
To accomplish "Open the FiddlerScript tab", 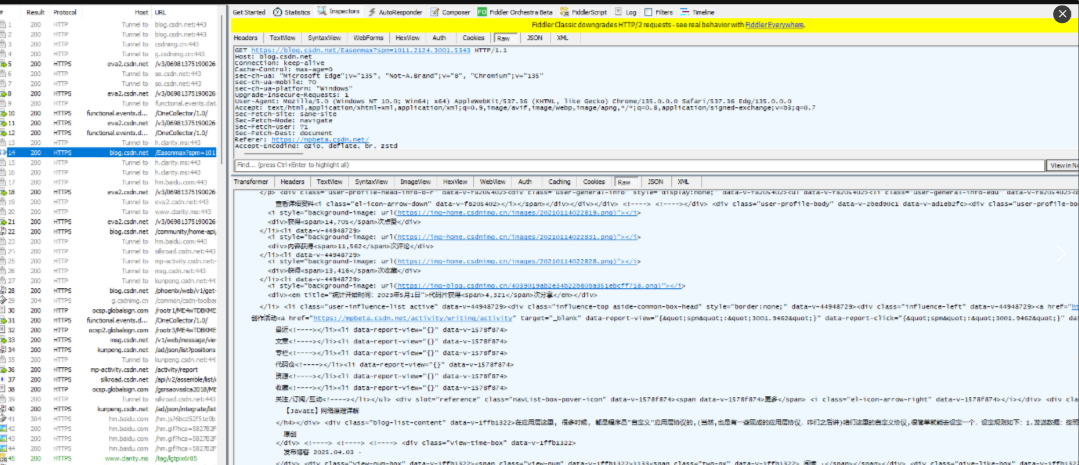I will click(584, 12).
